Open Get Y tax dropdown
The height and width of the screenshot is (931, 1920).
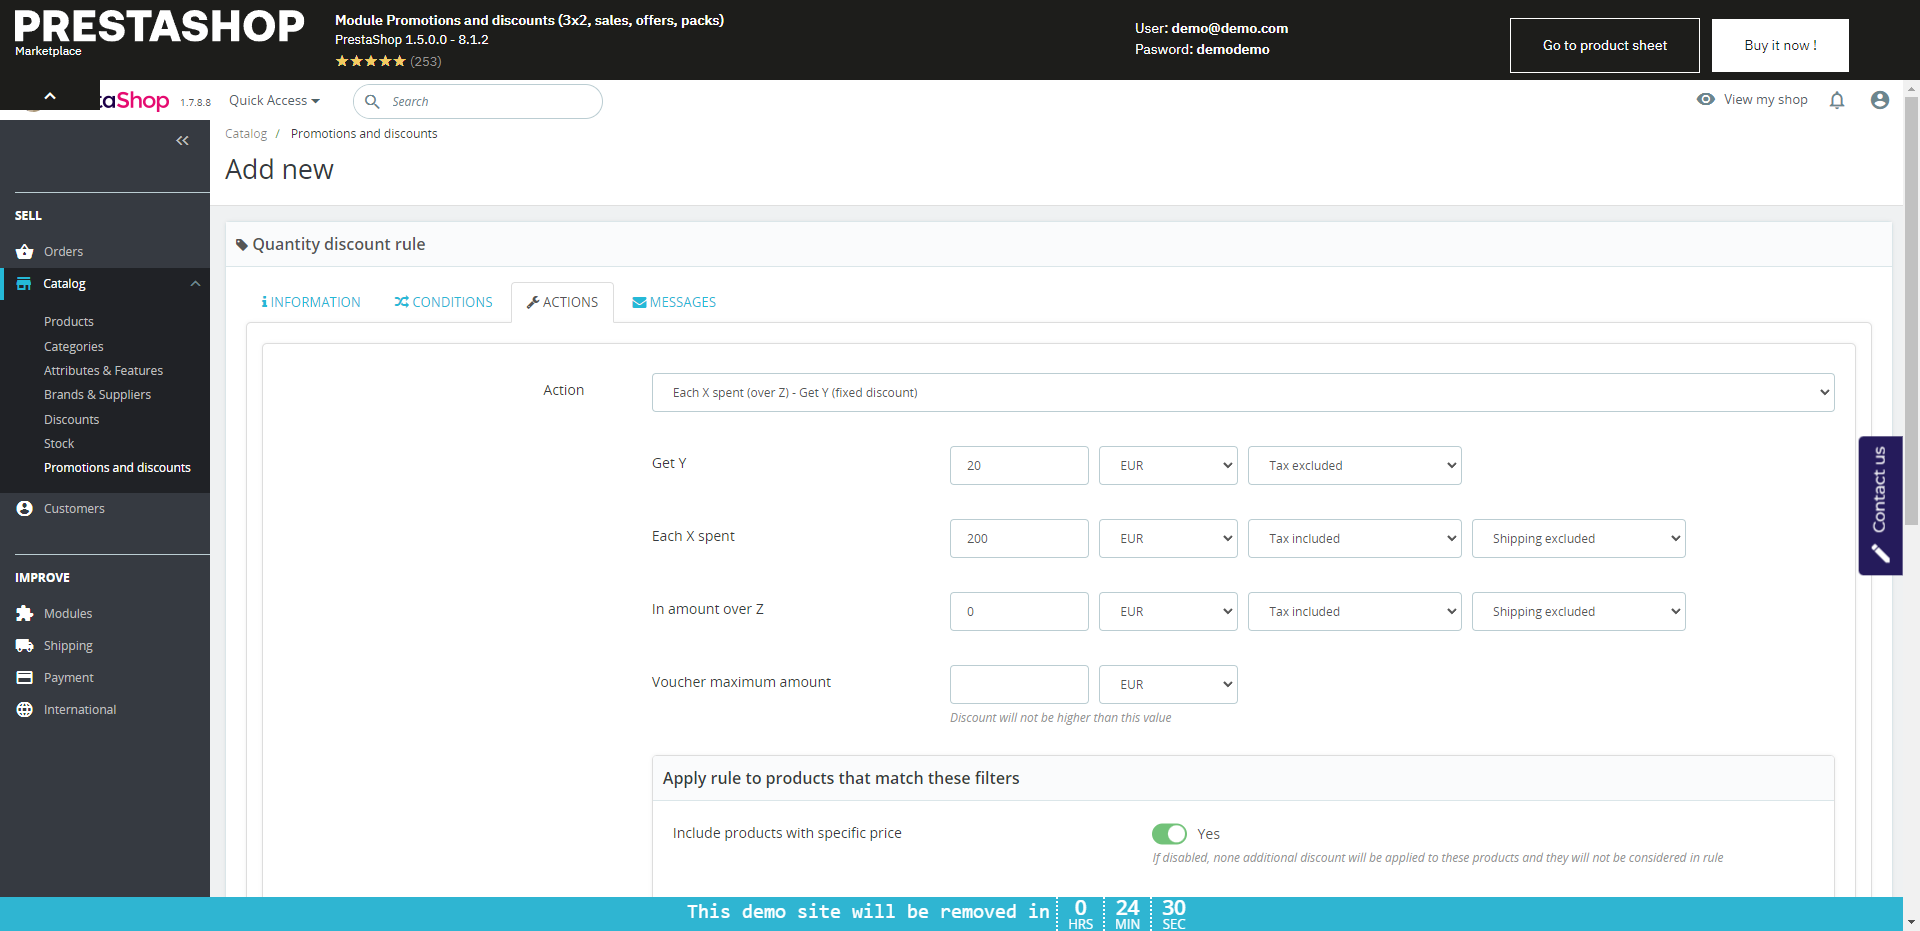1355,466
